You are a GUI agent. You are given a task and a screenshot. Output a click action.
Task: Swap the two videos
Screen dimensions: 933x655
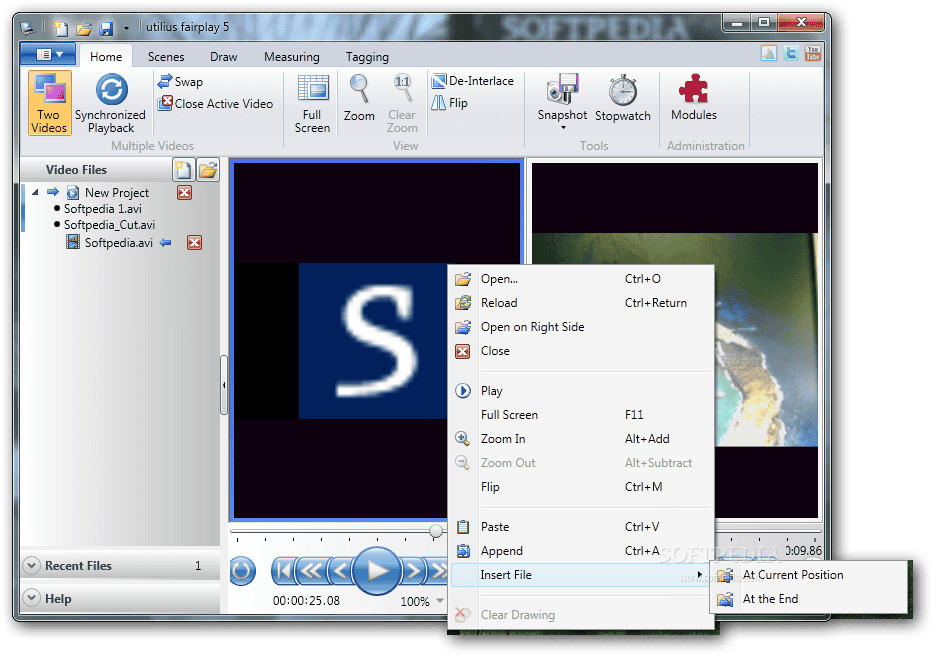coord(180,82)
